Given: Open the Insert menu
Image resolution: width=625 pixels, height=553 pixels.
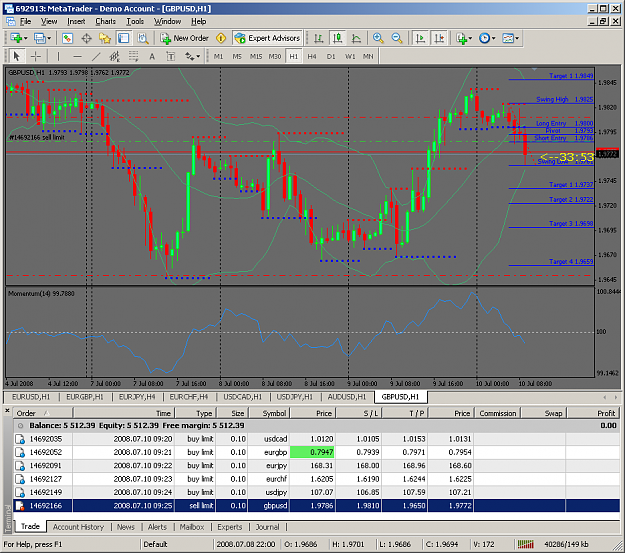Looking at the screenshot, I should [76, 21].
